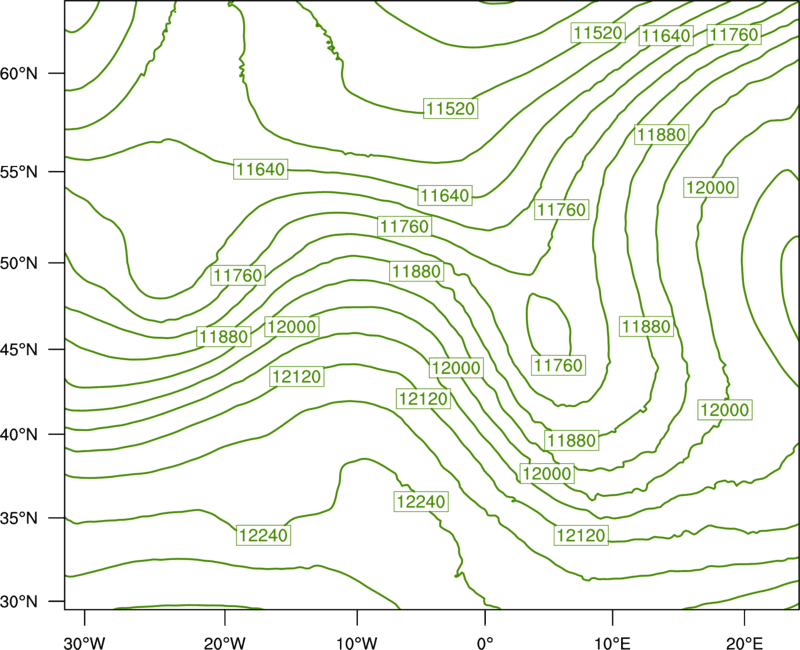Click the northernmost 11880 contour label
The height and width of the screenshot is (650, 800).
pyautogui.click(x=662, y=135)
